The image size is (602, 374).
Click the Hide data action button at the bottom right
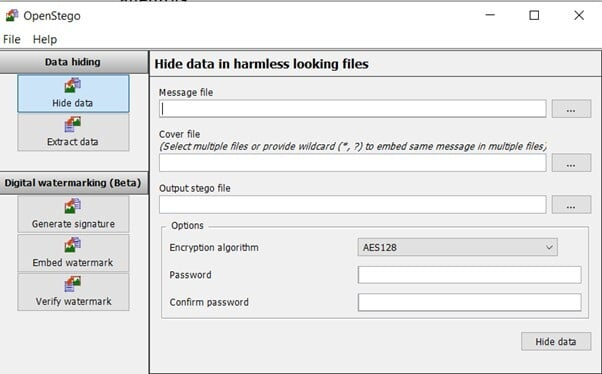pos(556,341)
